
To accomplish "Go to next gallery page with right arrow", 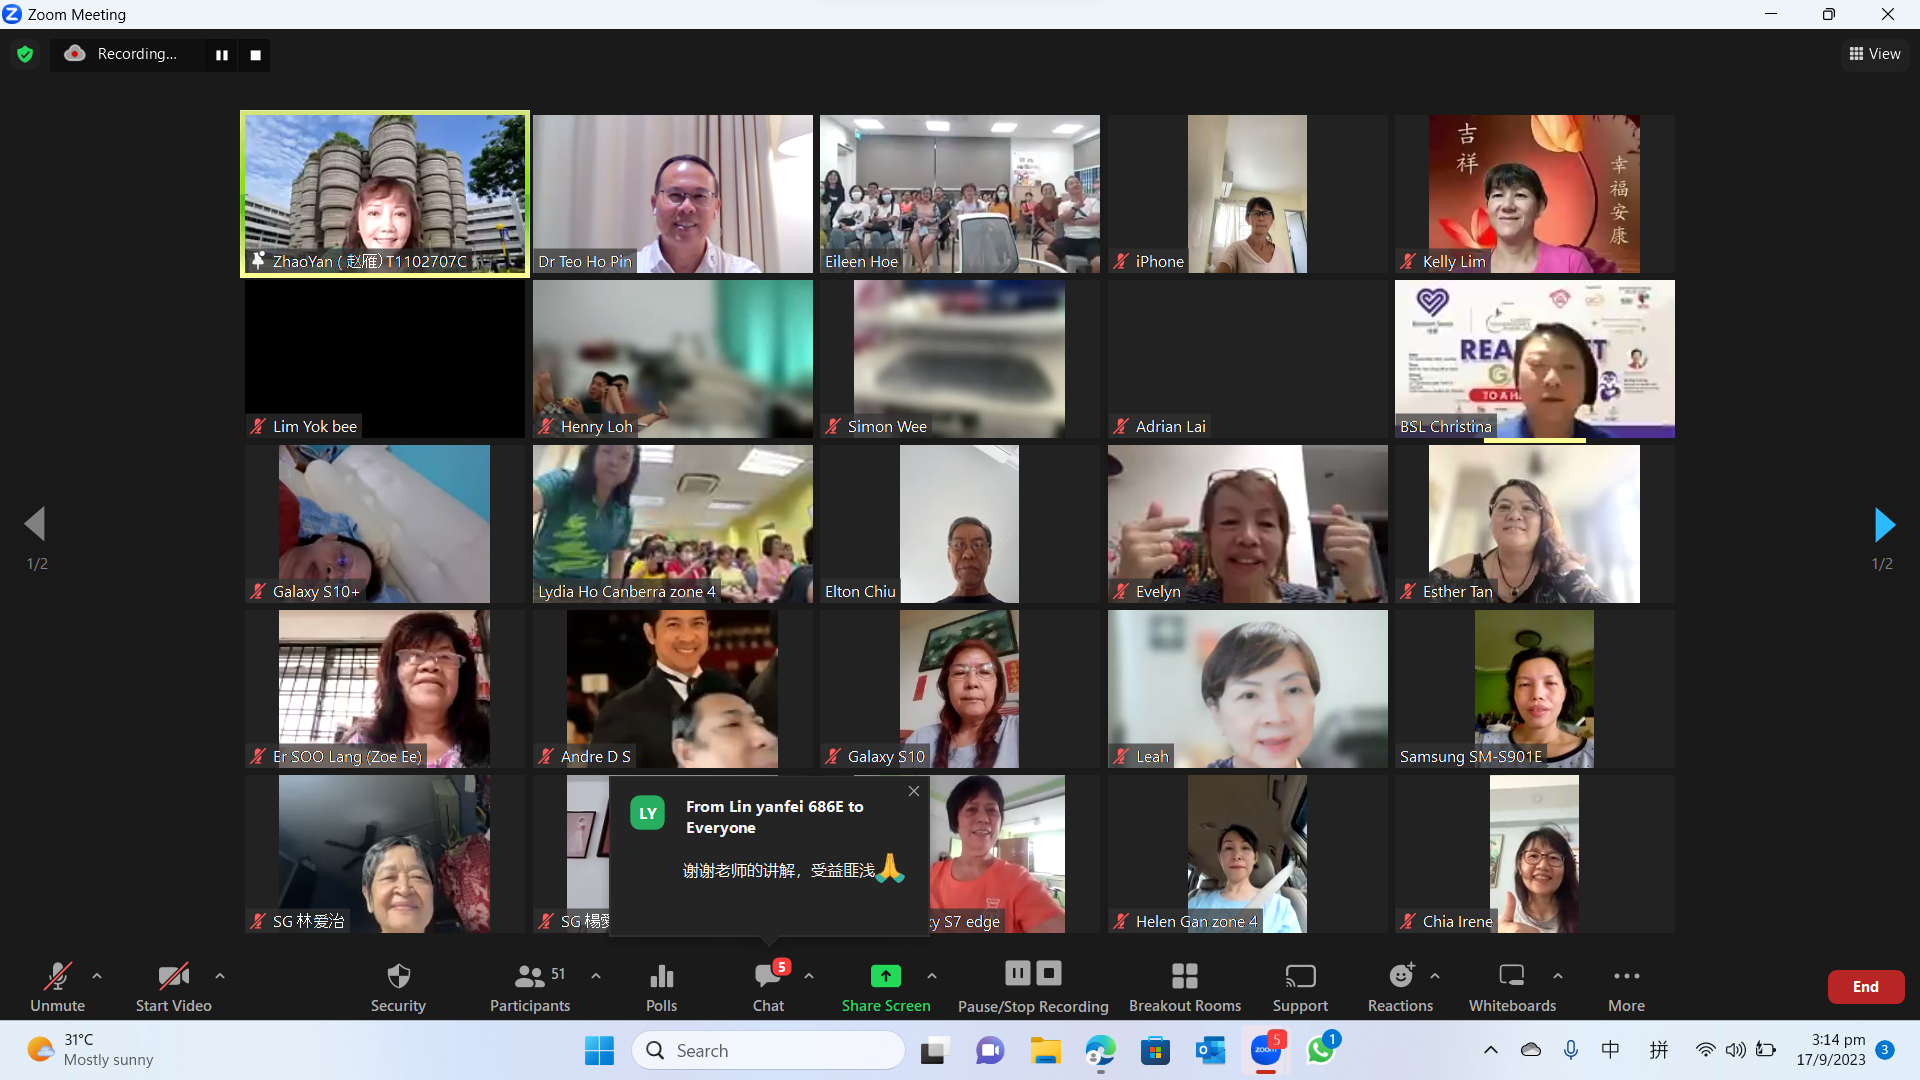I will point(1883,524).
